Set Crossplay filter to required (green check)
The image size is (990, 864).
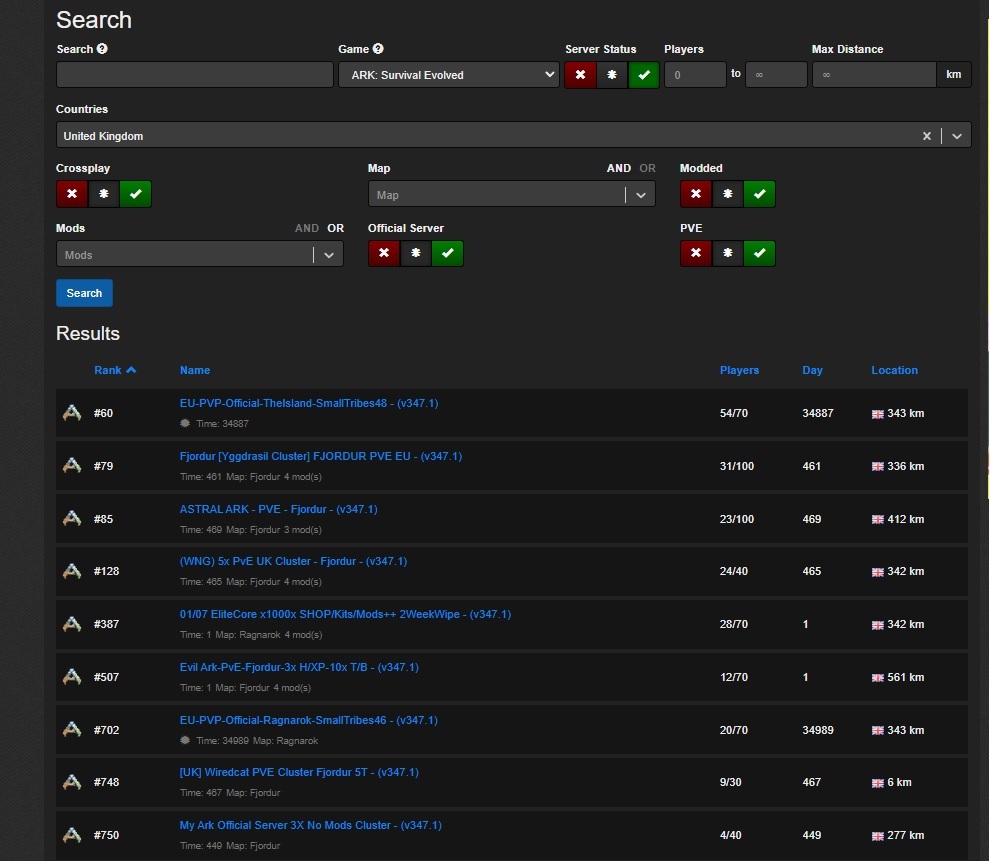pyautogui.click(x=136, y=194)
